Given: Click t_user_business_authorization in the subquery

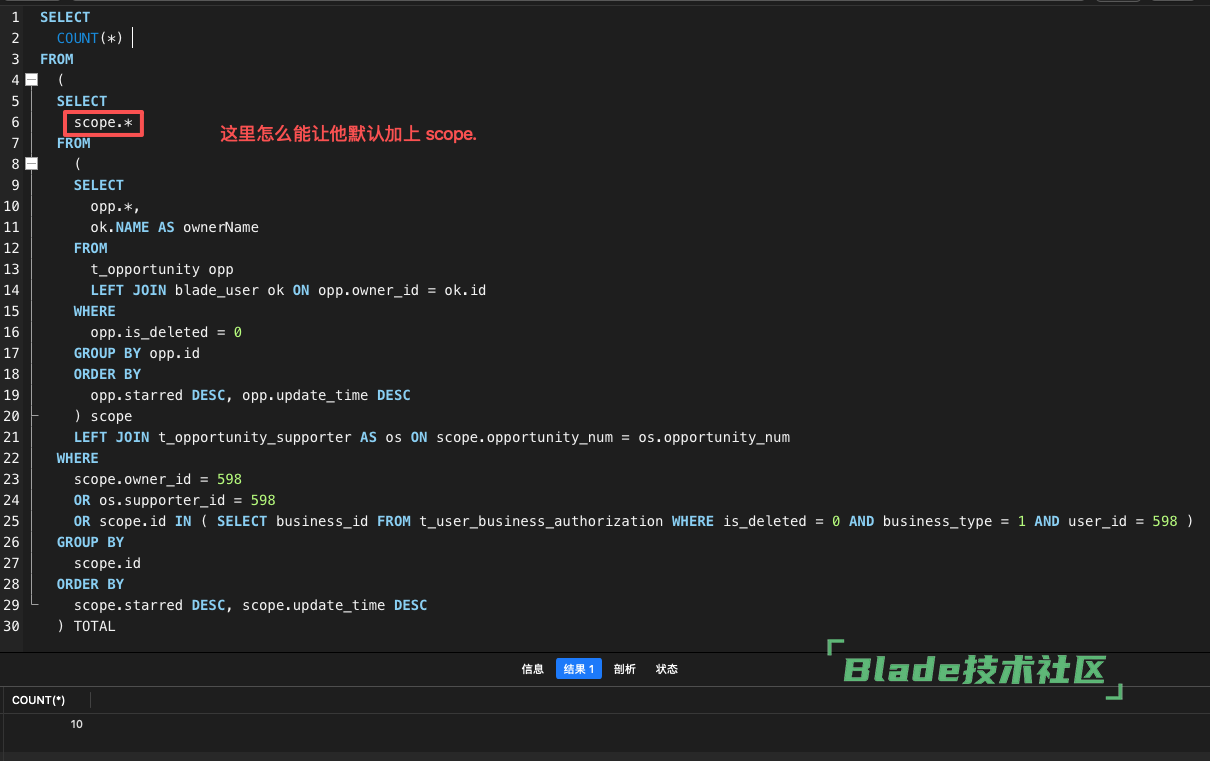Looking at the screenshot, I should click(541, 521).
